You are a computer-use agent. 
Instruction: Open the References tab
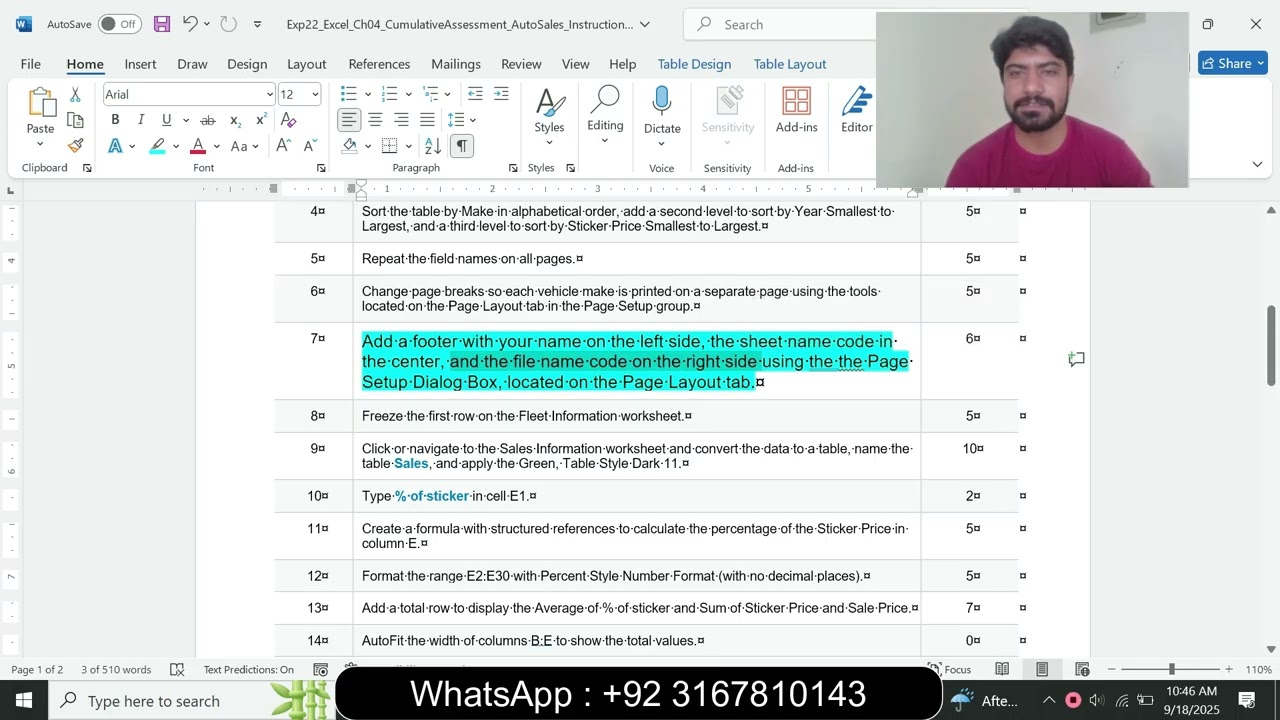coord(379,63)
